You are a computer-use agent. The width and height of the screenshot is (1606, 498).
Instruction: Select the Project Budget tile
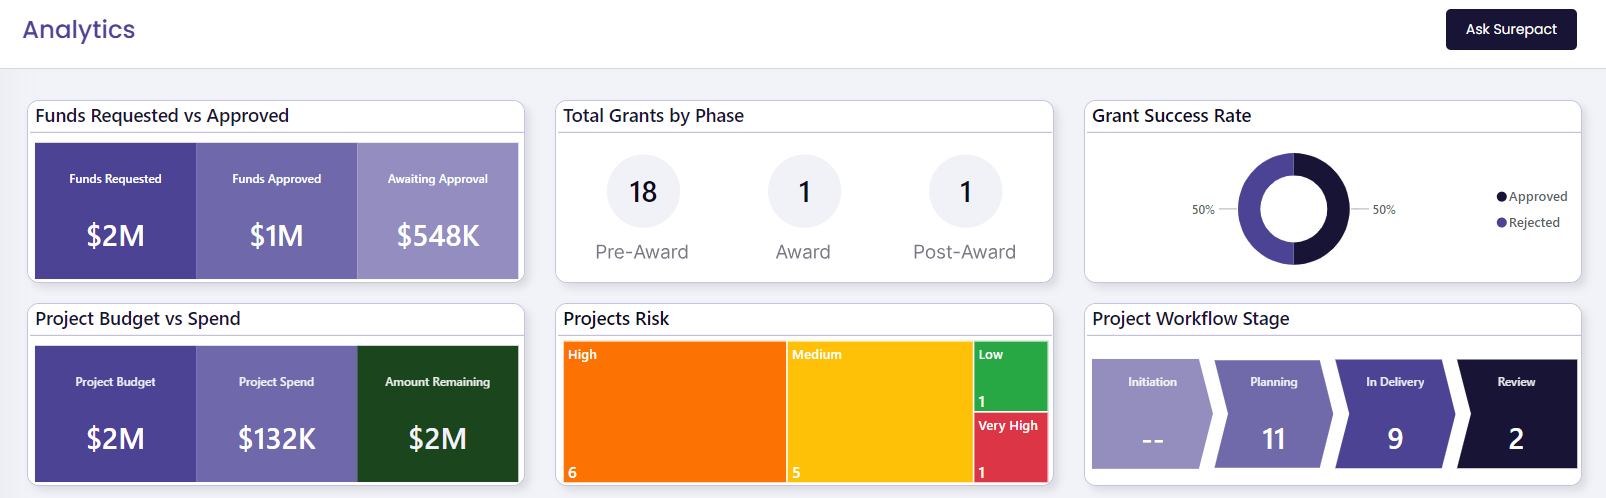coord(115,414)
